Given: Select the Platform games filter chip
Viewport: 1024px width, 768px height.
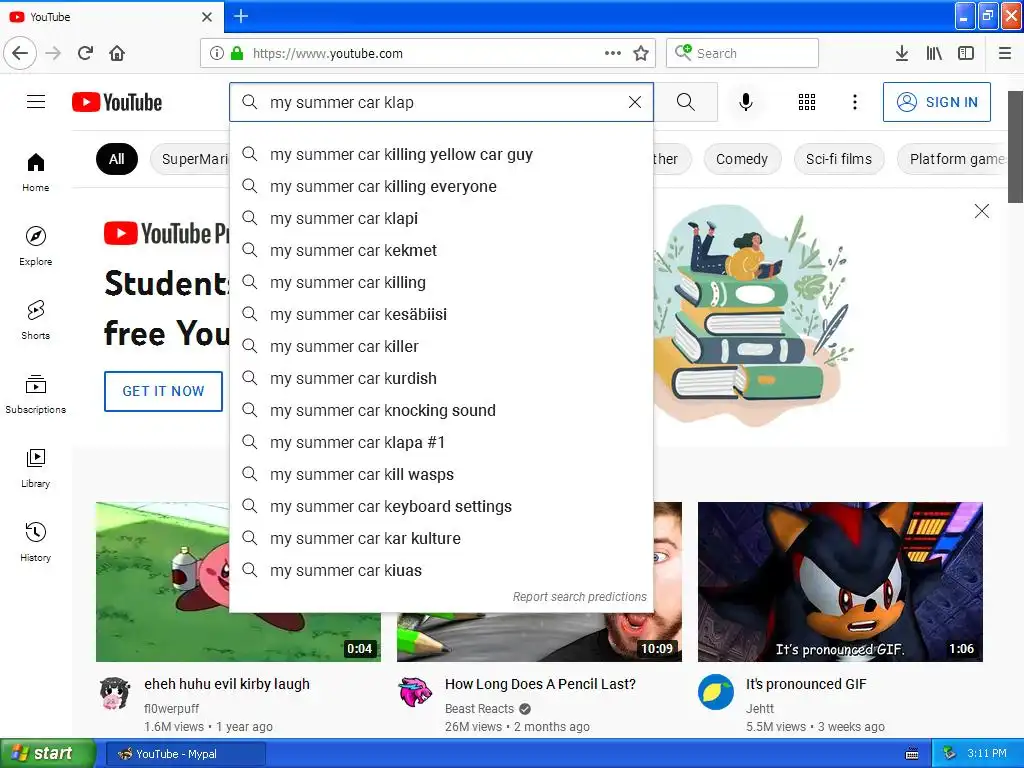Looking at the screenshot, I should click(953, 159).
